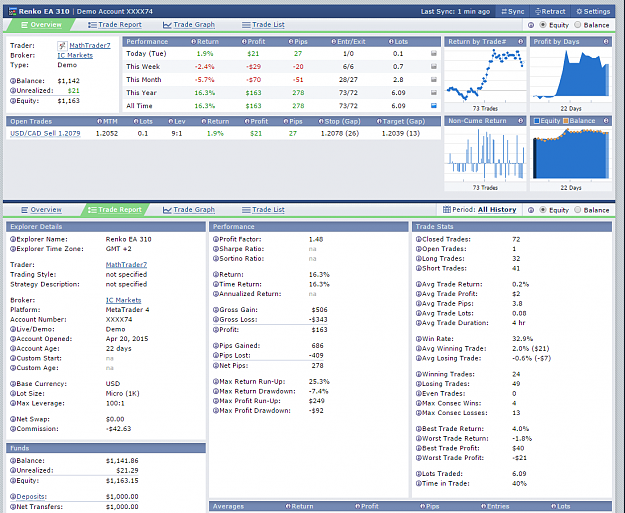Select the Balance radio in the top tab bar
The height and width of the screenshot is (513, 625).
[578, 25]
